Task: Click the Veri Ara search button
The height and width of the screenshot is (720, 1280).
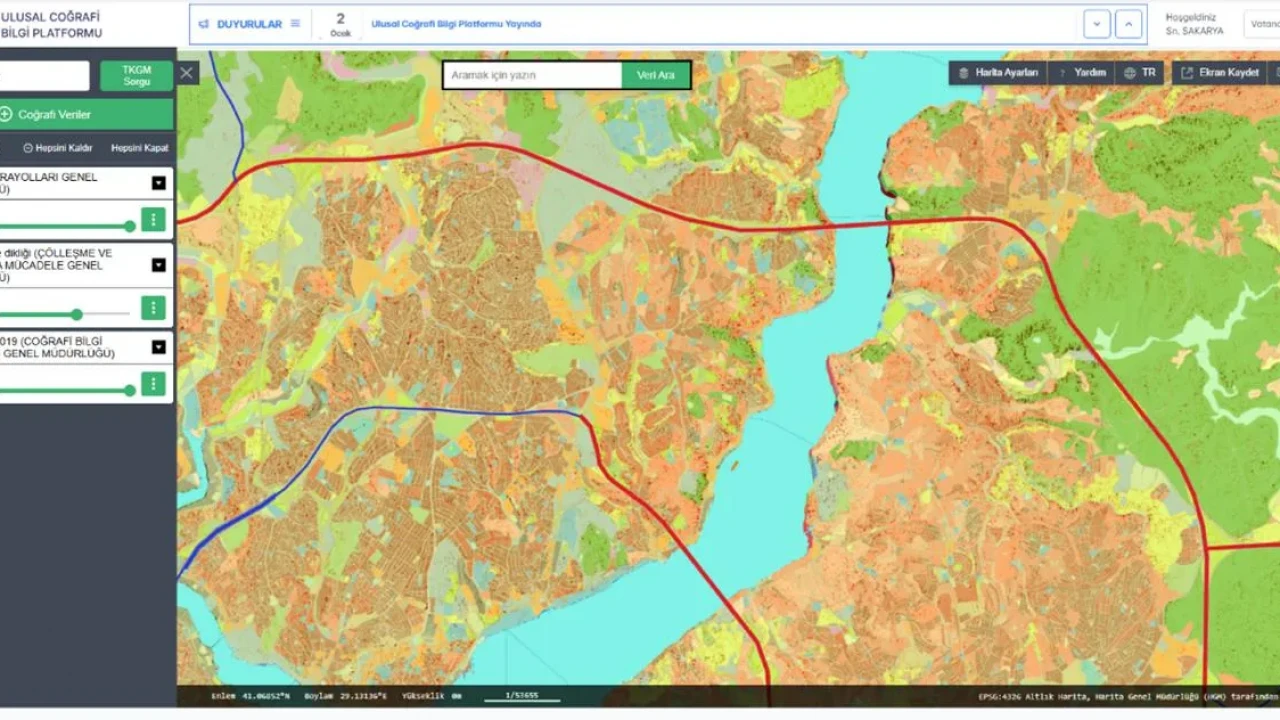Action: coord(656,75)
